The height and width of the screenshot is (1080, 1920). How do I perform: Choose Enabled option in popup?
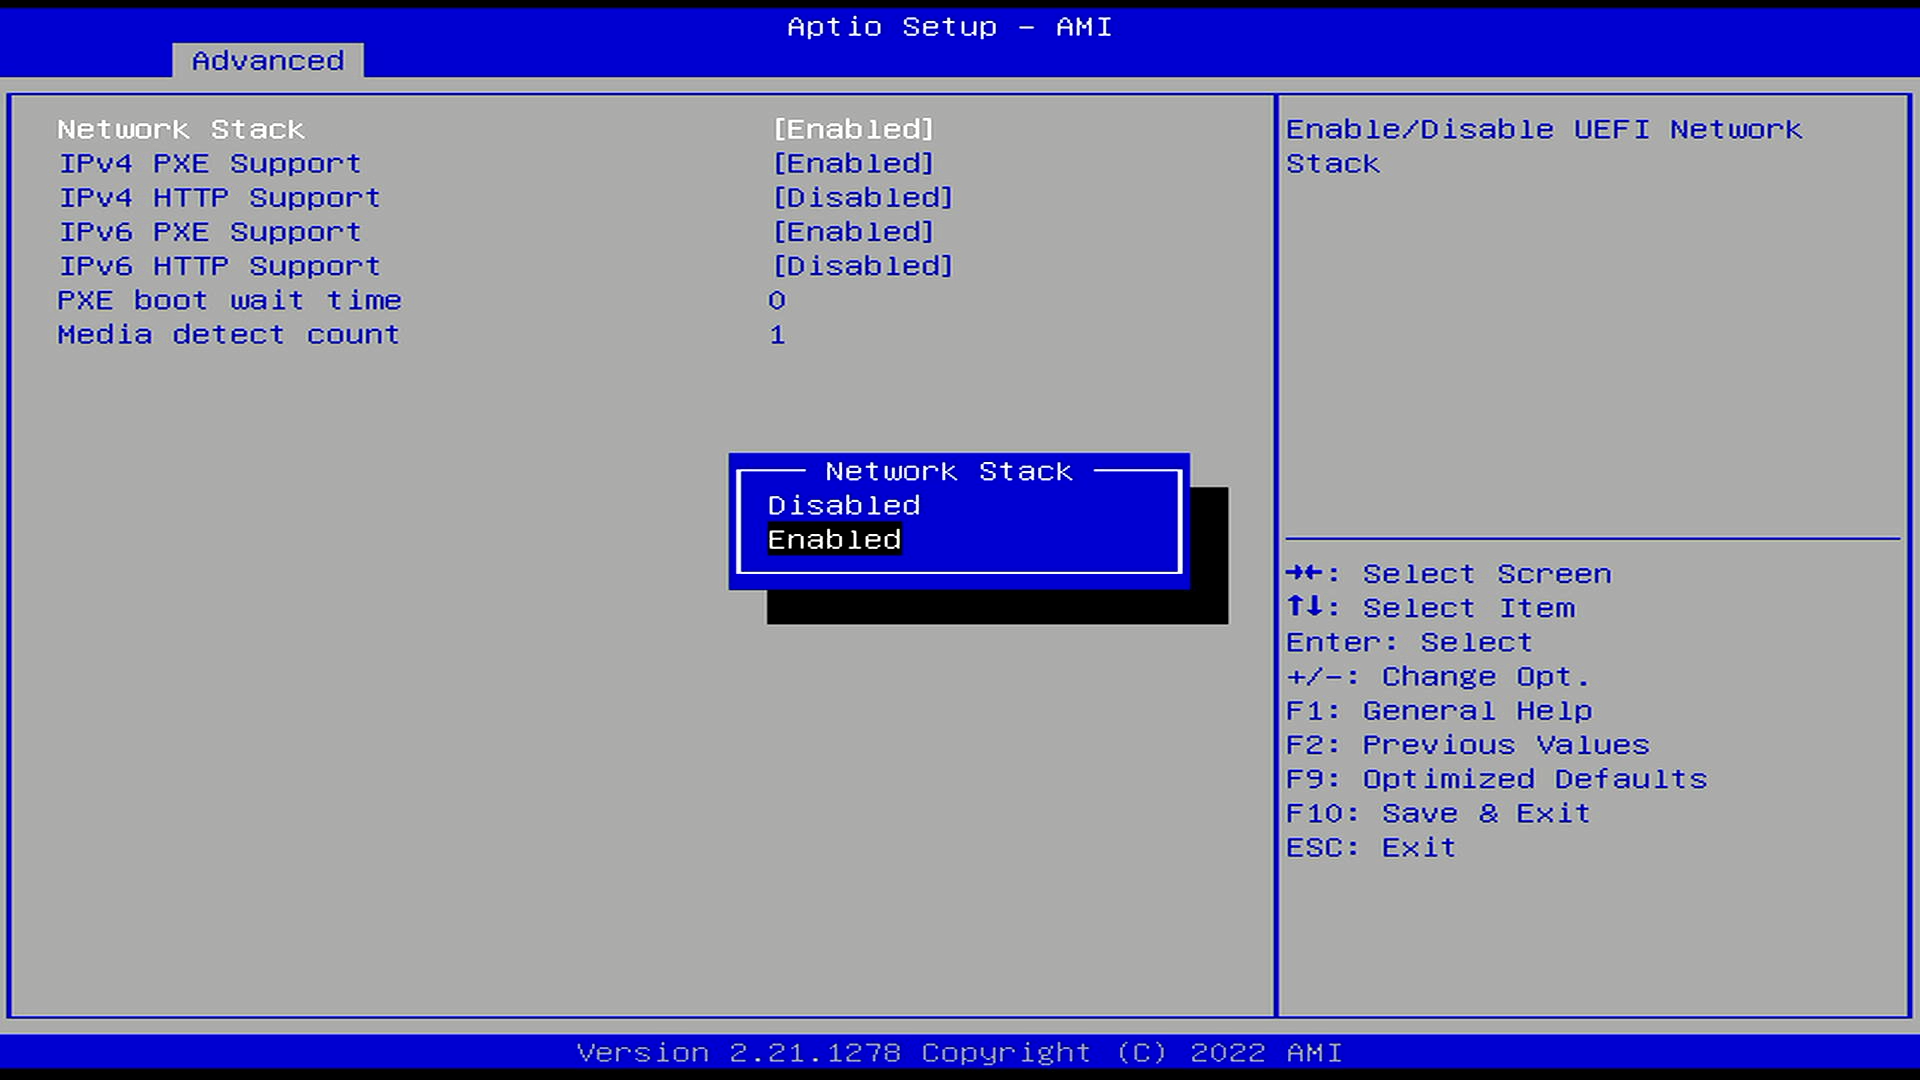coord(834,540)
